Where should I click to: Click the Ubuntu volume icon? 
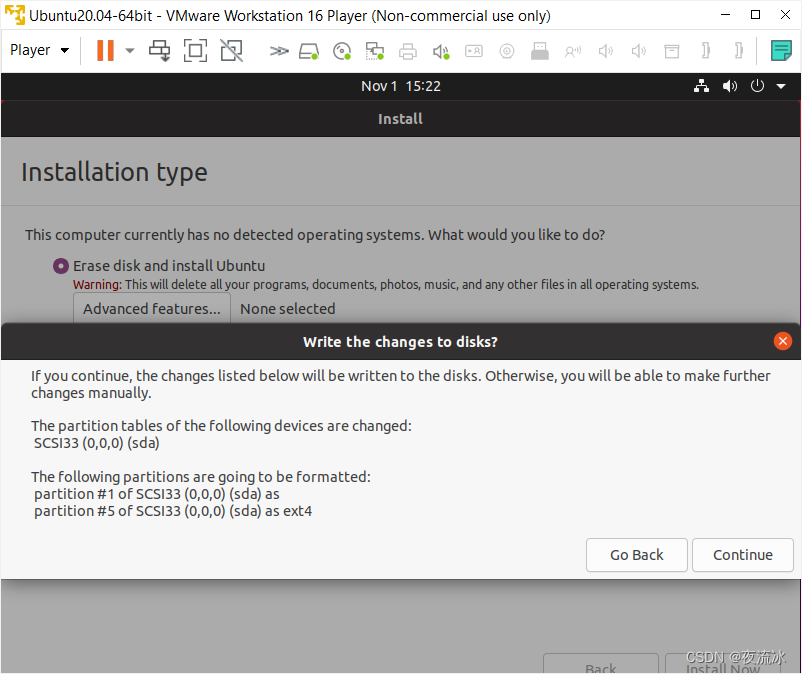[730, 86]
